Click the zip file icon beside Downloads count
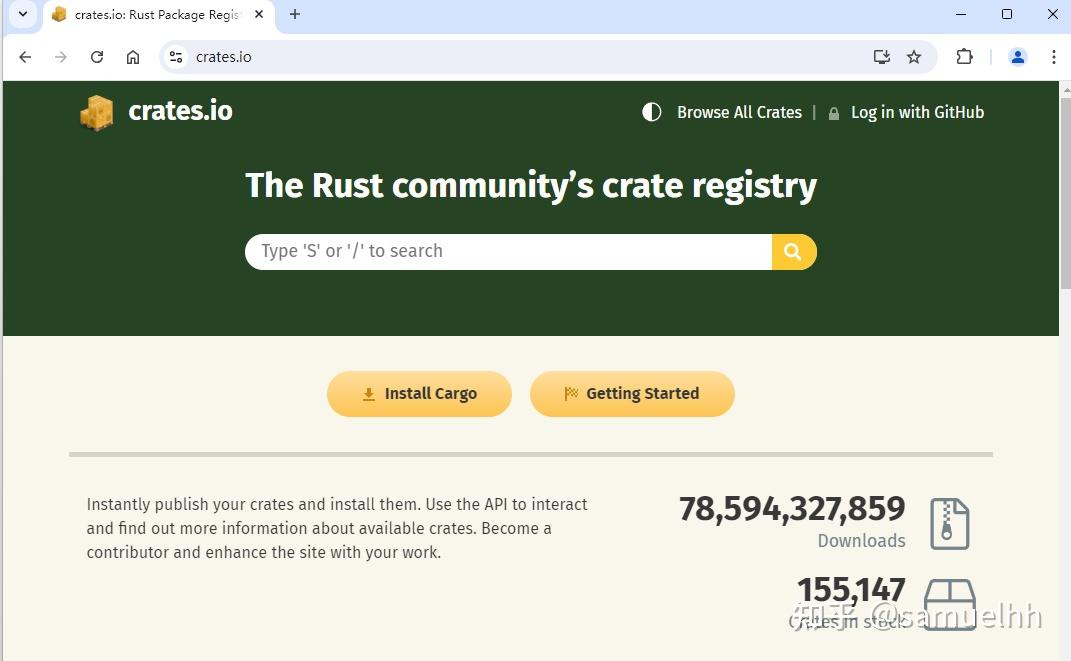The image size is (1071, 661). (948, 522)
